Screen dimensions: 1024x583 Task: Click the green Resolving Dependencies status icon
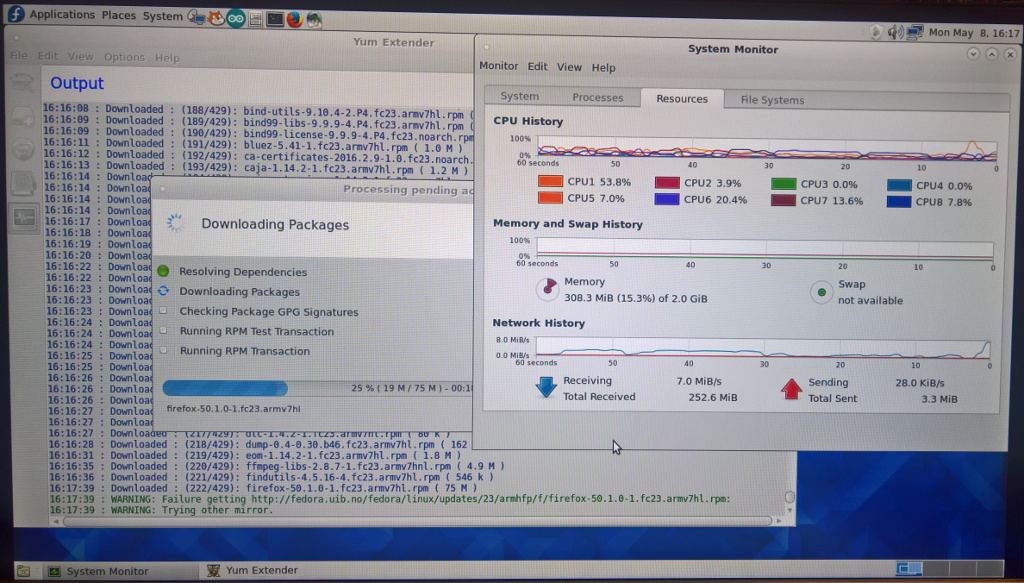(x=163, y=271)
